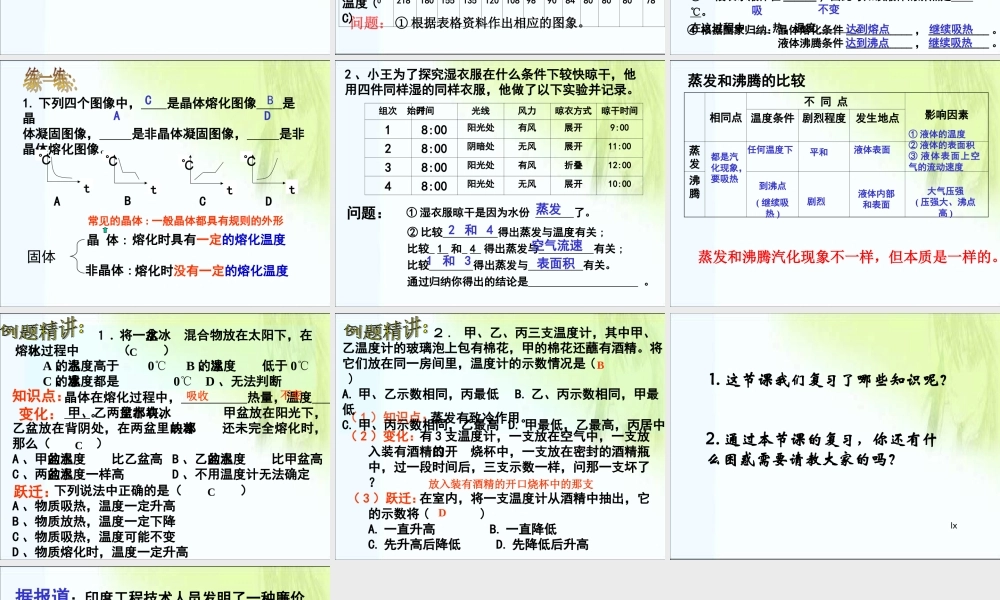Click the 剧烈程度 column header

pyautogui.click(x=824, y=118)
